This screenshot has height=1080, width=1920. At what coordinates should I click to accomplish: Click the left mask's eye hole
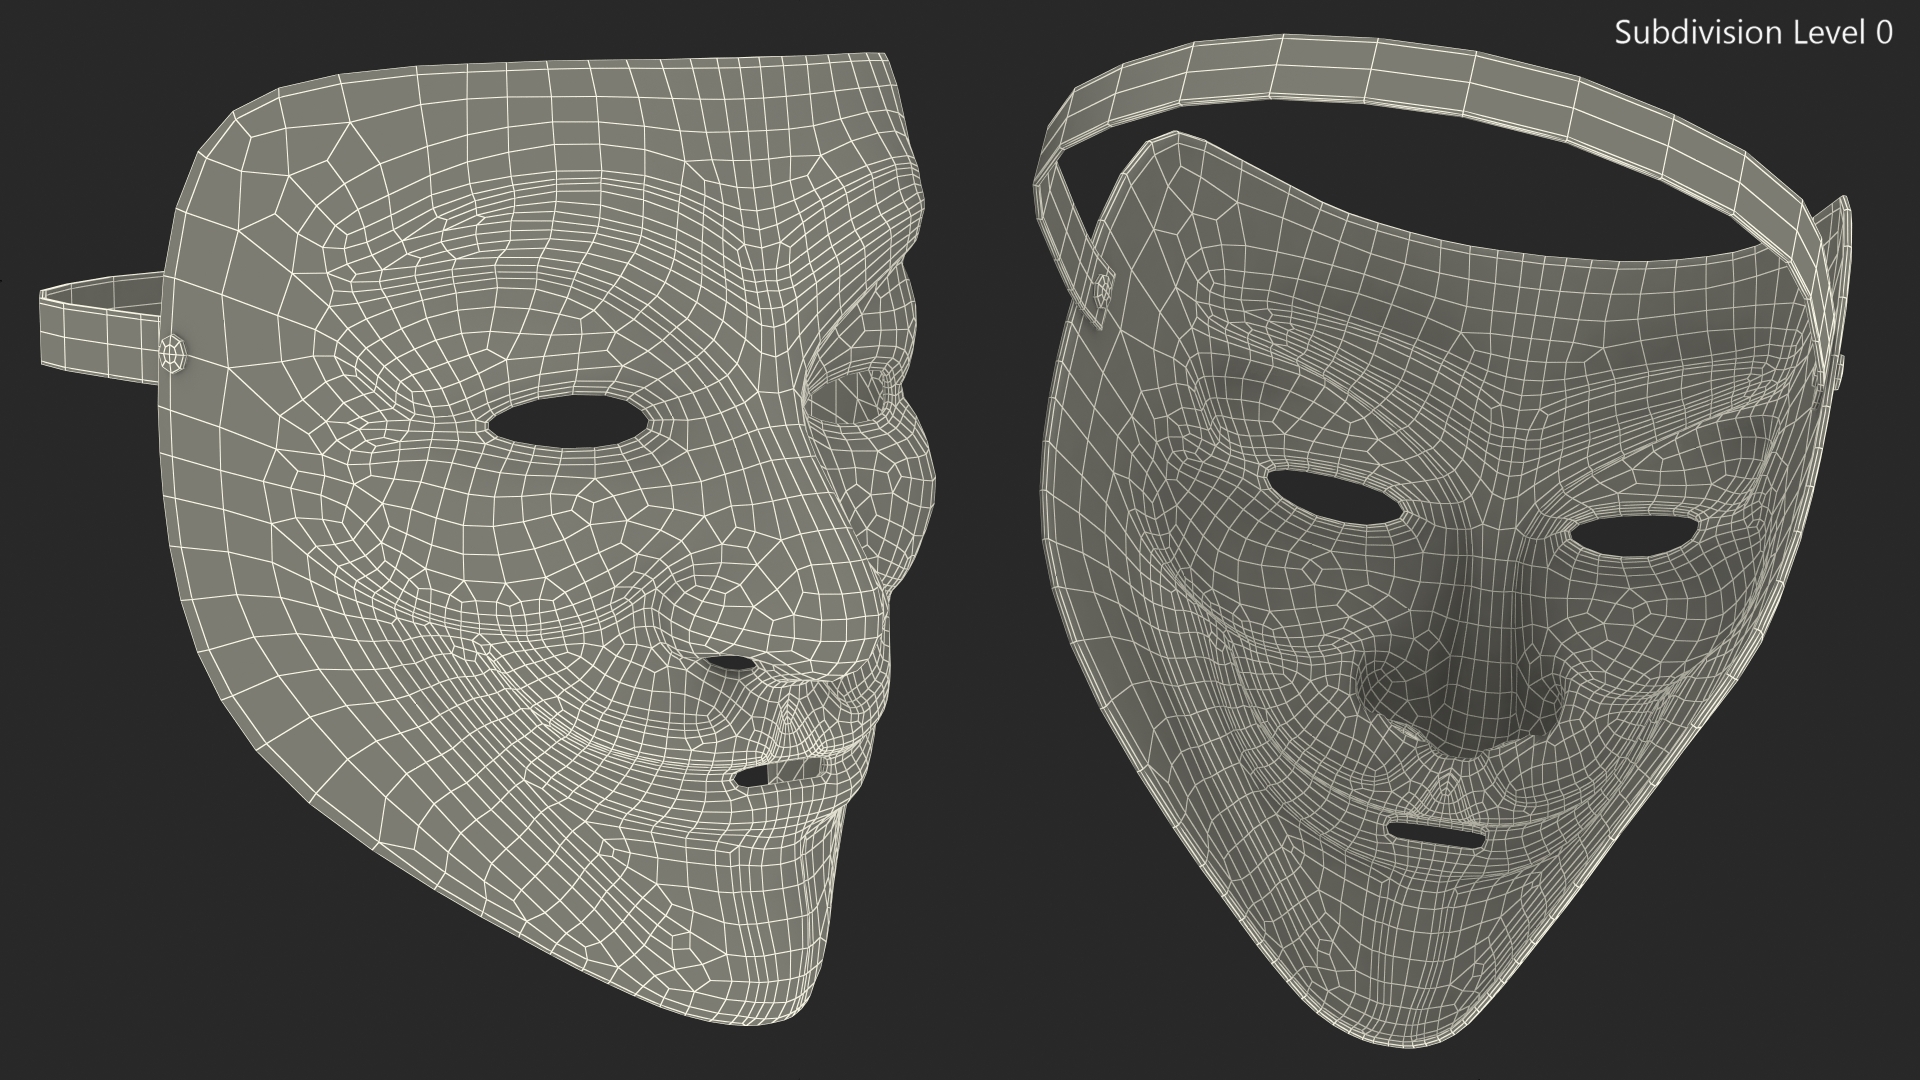pos(568,420)
